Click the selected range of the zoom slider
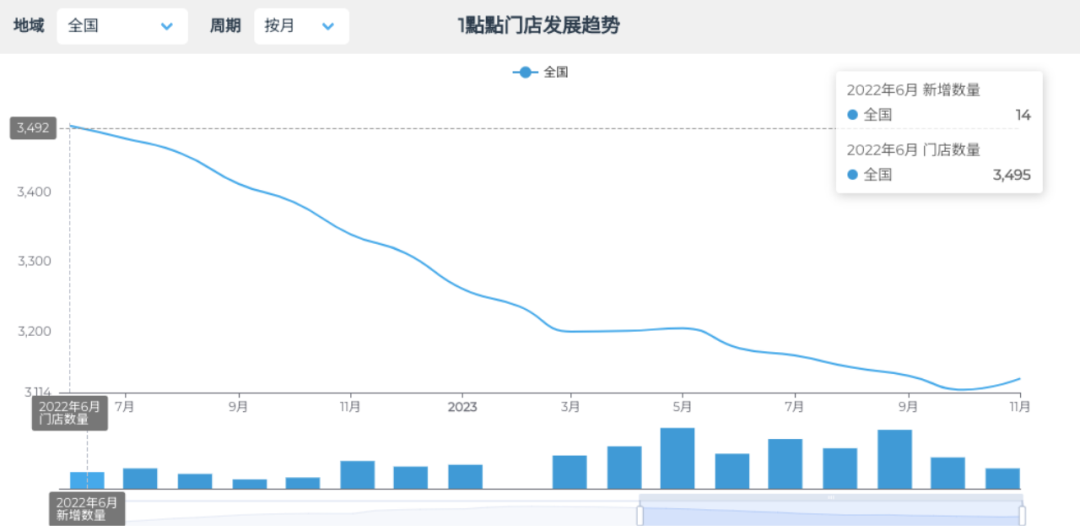This screenshot has width=1080, height=531. point(831,515)
